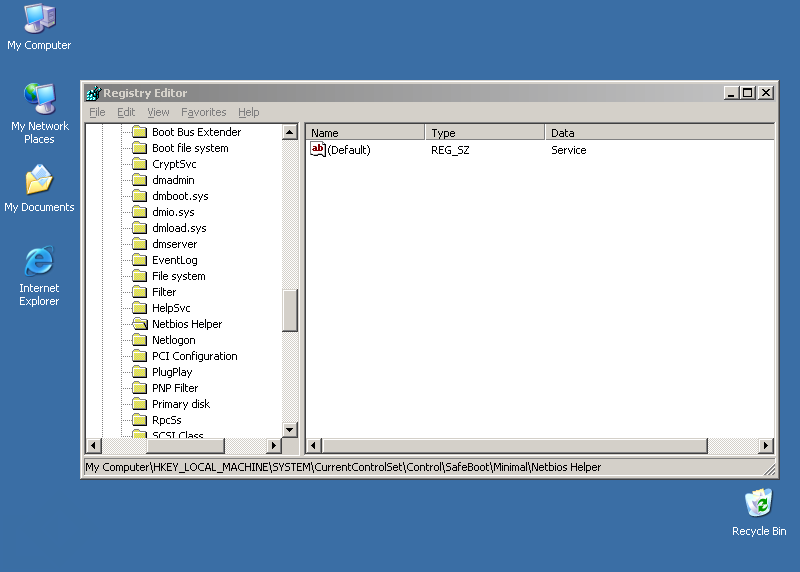Screen dimensions: 800x572
Task: Click the tree pane scroll up arrow
Action: pyautogui.click(x=290, y=133)
